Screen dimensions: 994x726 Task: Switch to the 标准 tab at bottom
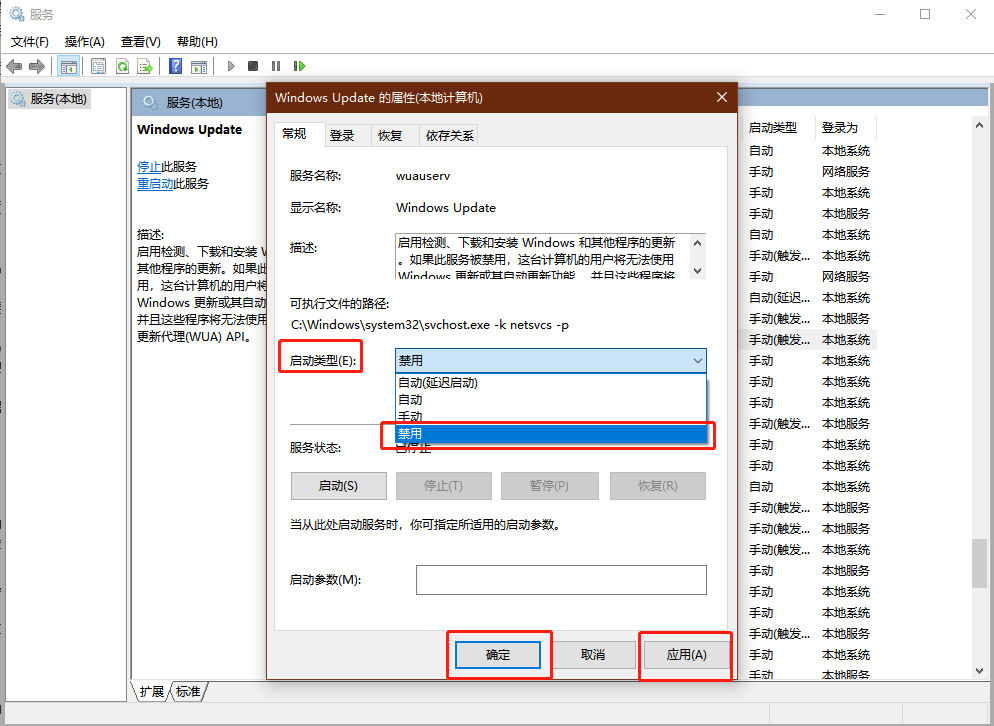[186, 691]
